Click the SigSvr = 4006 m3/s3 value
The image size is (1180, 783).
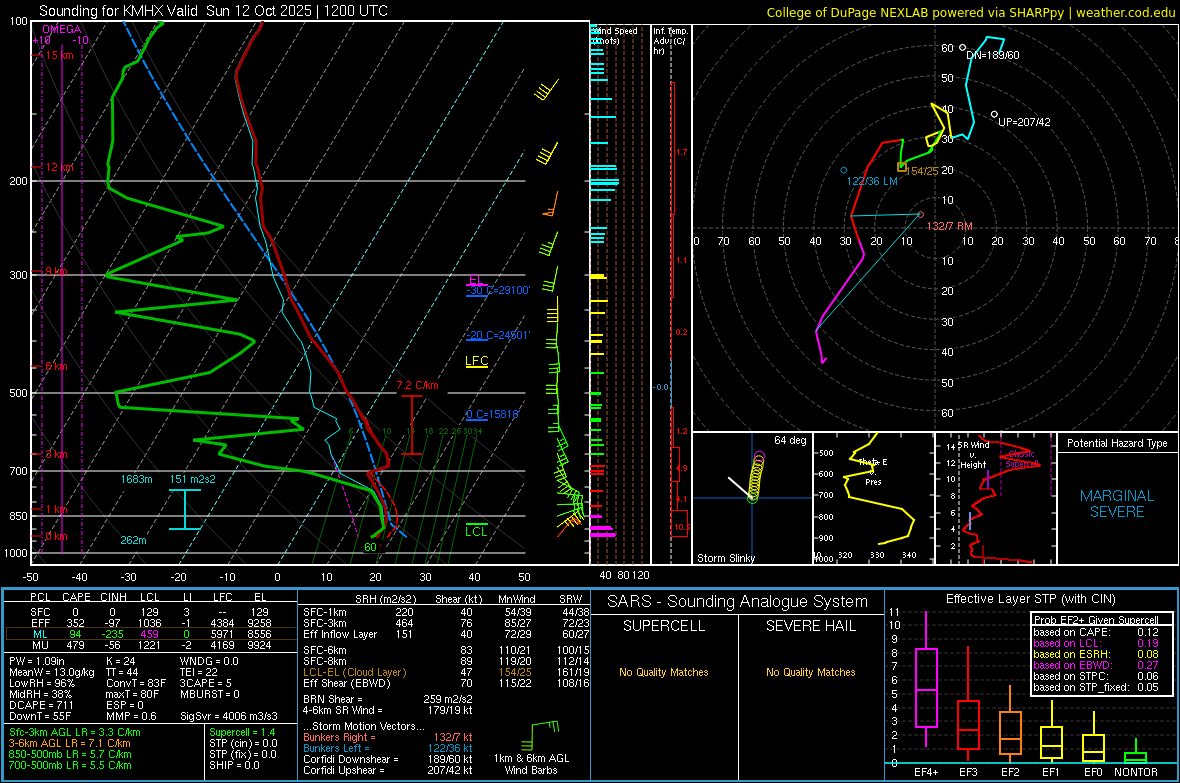(229, 716)
